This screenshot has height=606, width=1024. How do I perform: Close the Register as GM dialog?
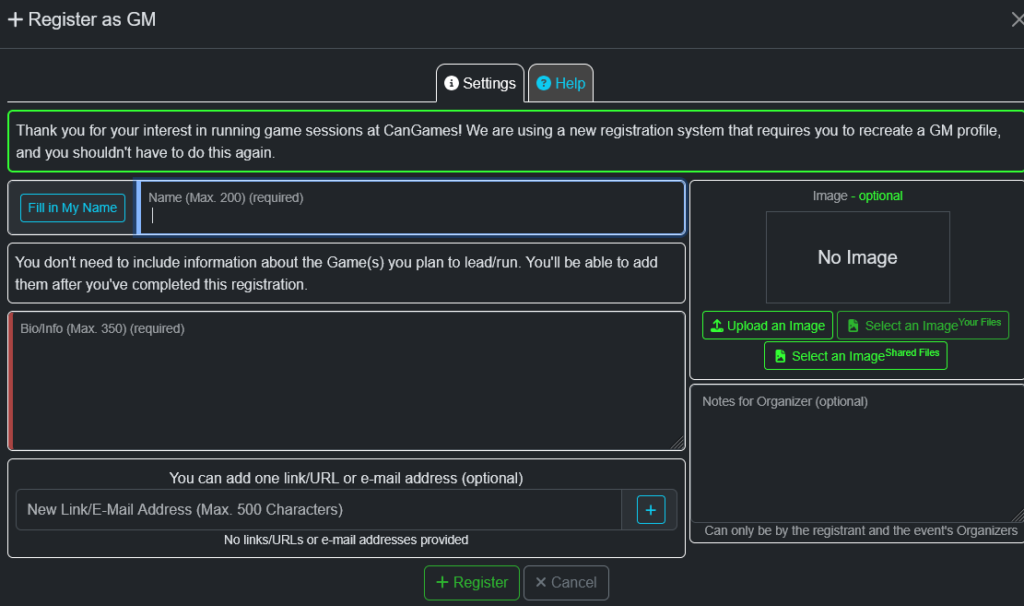[x=1017, y=19]
